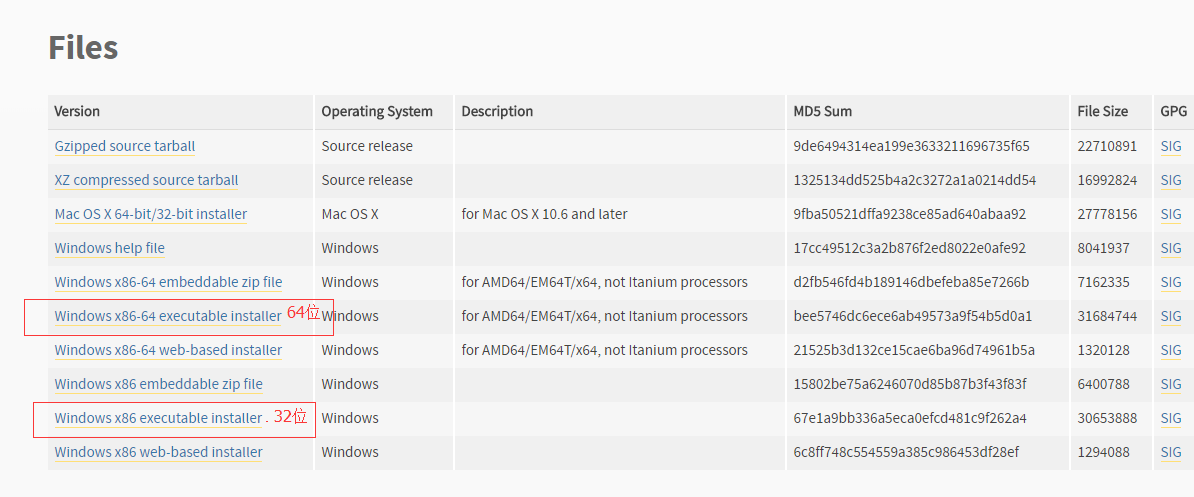Open SIG for x86 web-based installer
Screen dimensions: 1194x497
coord(1171,452)
